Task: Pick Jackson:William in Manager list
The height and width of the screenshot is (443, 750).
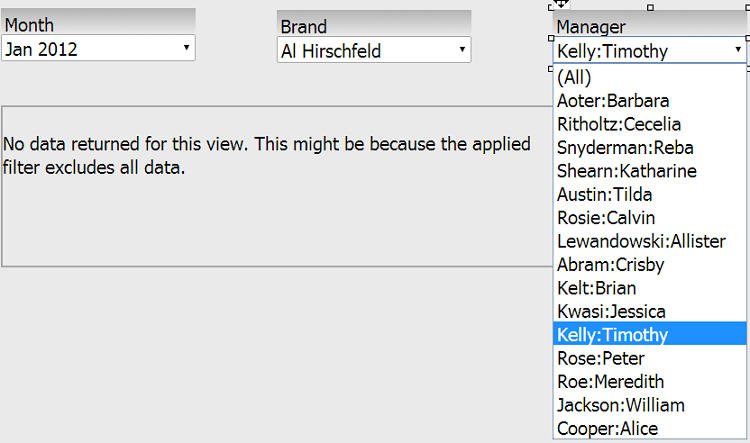Action: click(x=621, y=405)
